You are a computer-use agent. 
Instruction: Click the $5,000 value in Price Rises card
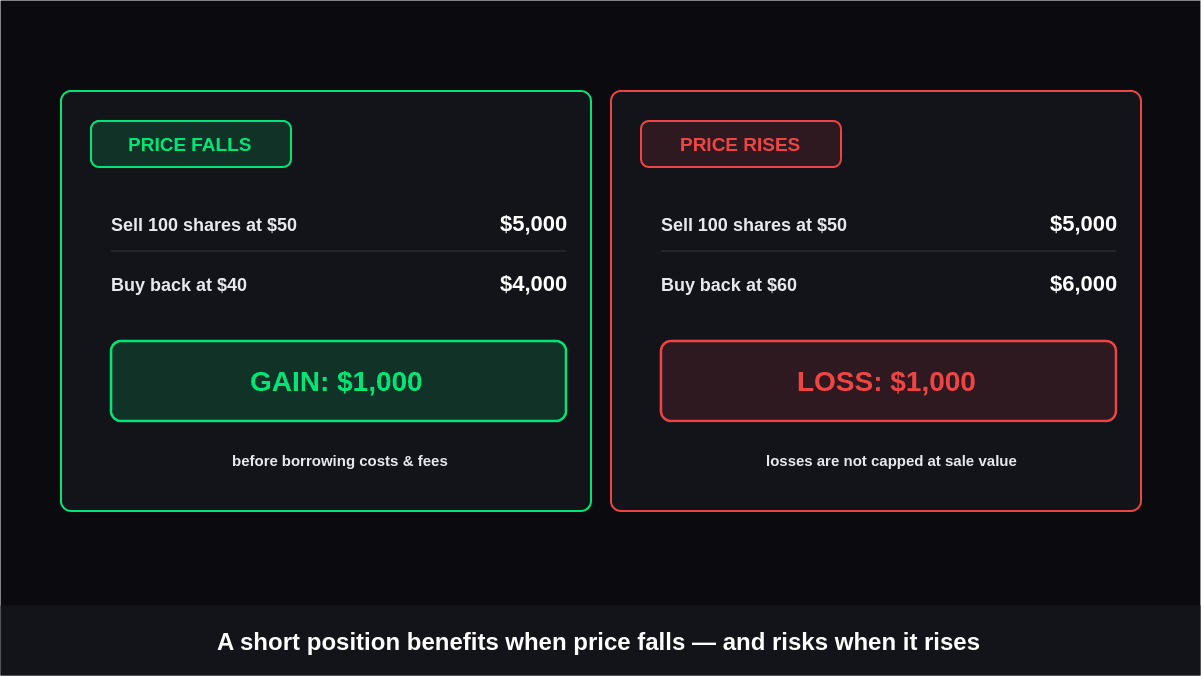1083,224
